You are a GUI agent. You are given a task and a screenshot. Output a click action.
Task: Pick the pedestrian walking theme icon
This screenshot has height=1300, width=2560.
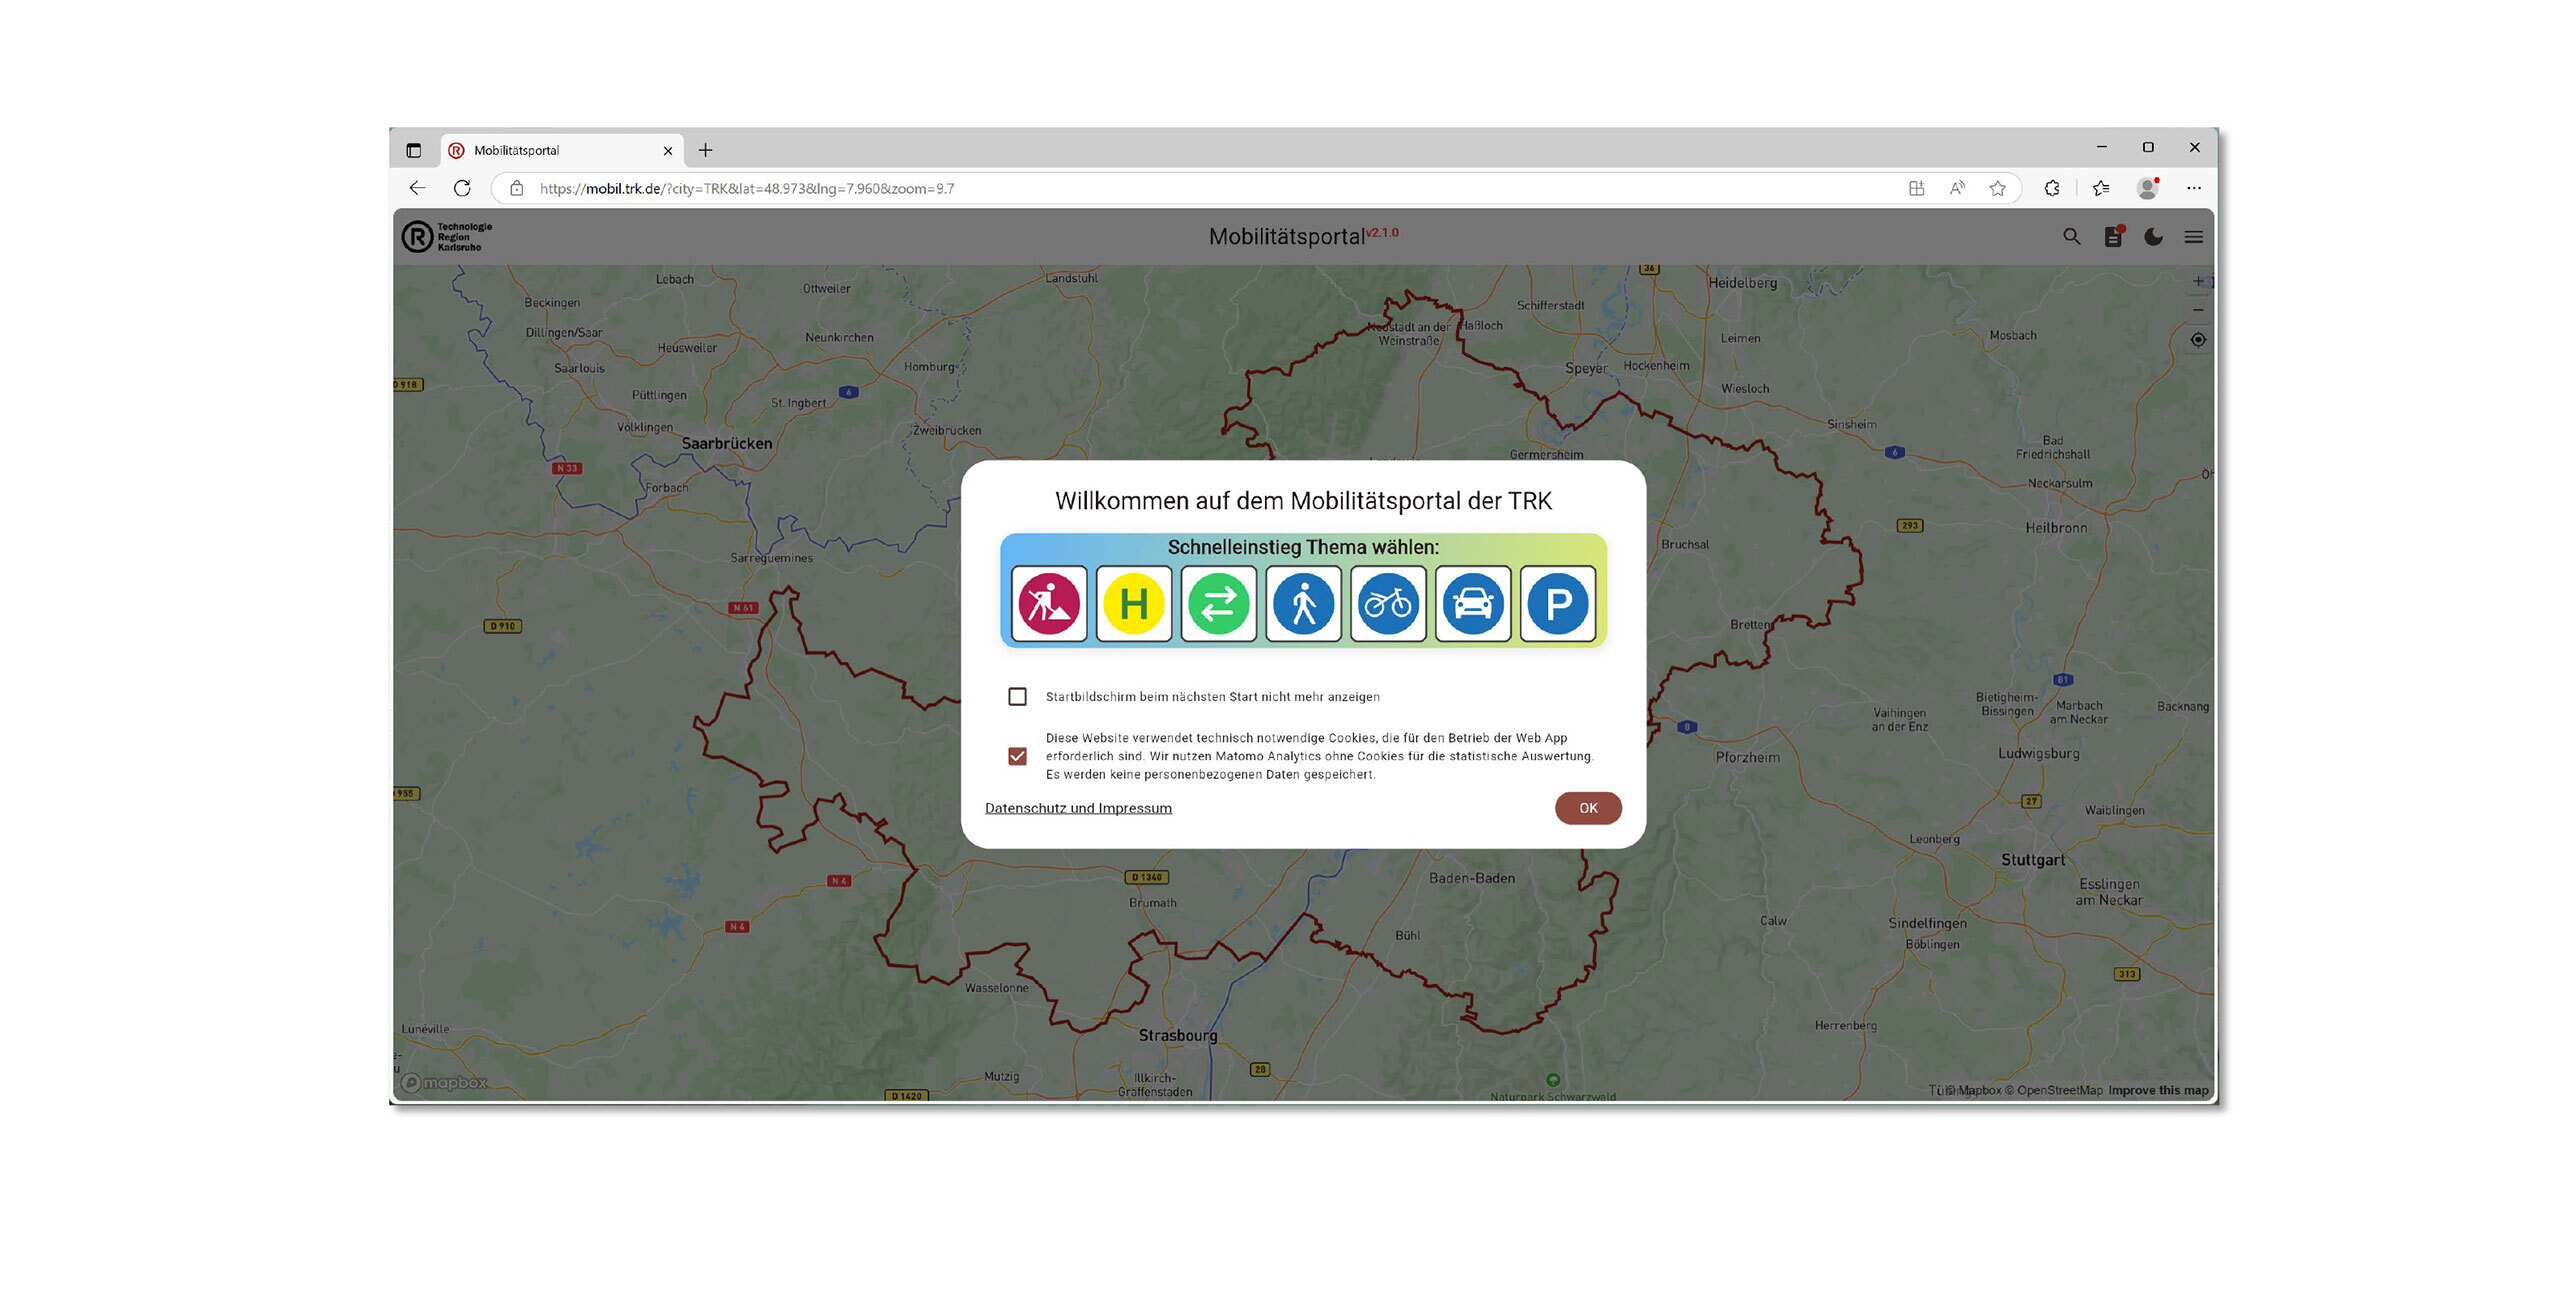pyautogui.click(x=1303, y=603)
